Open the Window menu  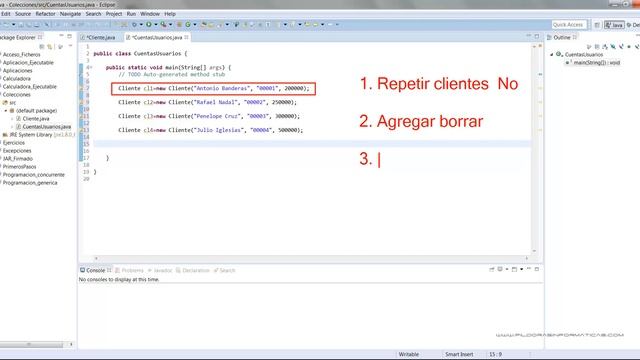[x=150, y=14]
